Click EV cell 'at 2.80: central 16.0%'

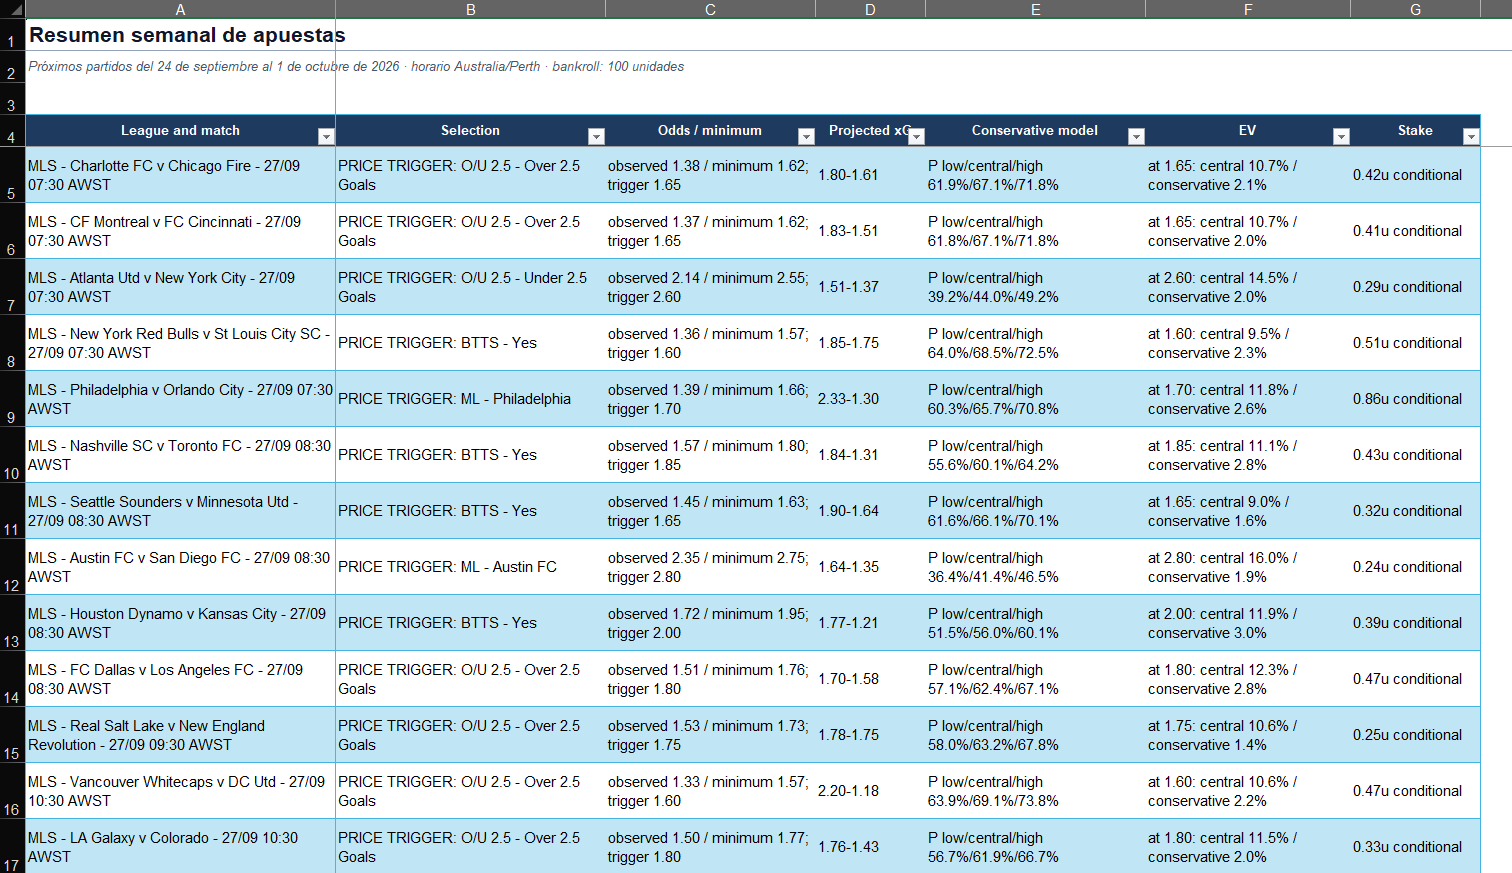point(1248,567)
